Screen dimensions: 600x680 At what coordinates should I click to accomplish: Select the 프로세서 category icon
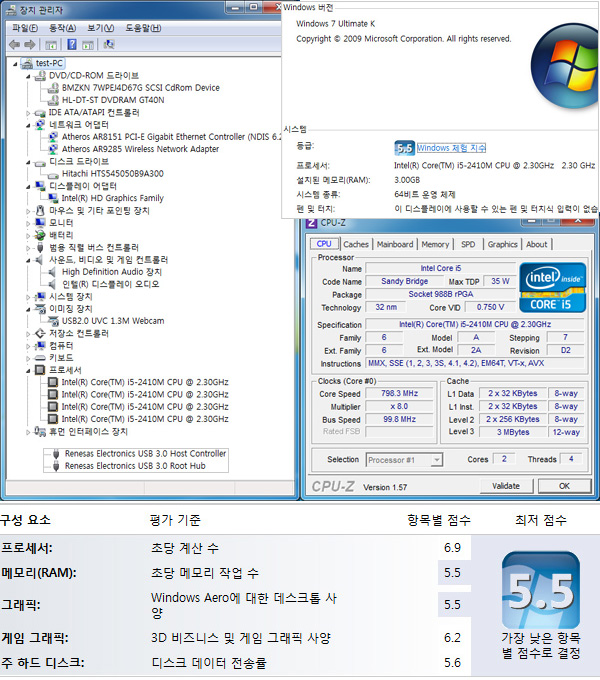40,370
